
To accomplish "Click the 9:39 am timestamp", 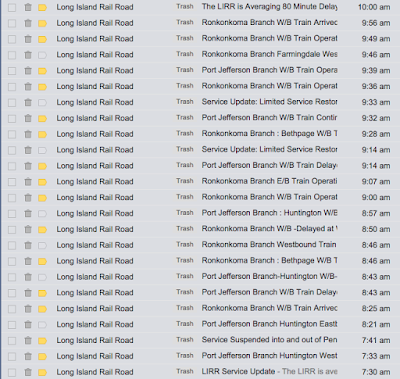I will (376, 71).
